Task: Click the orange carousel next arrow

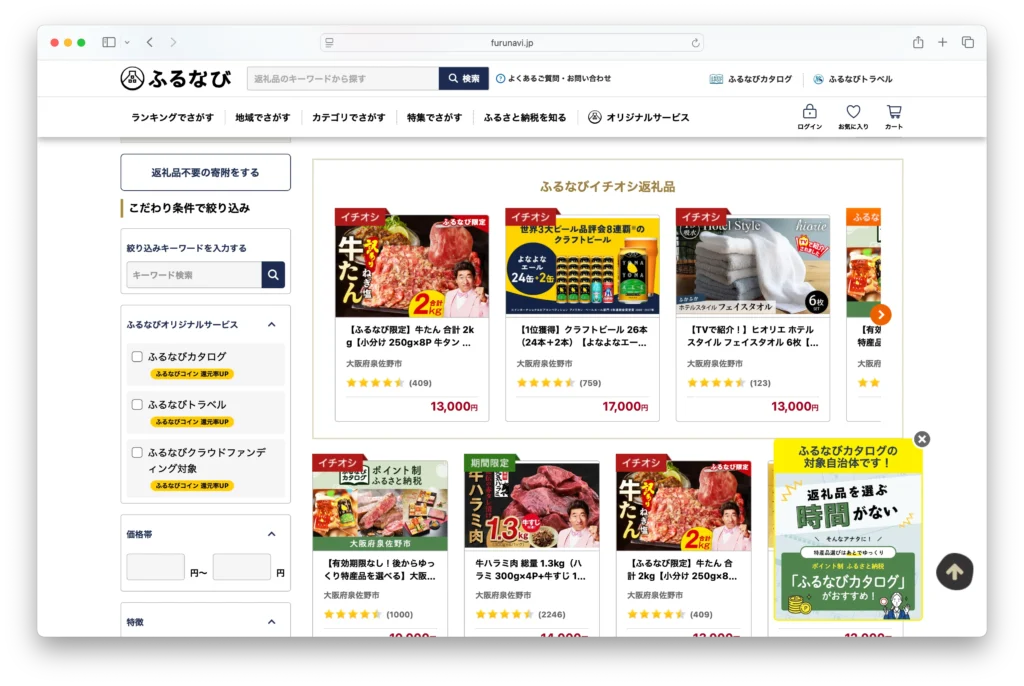Action: pyautogui.click(x=880, y=315)
